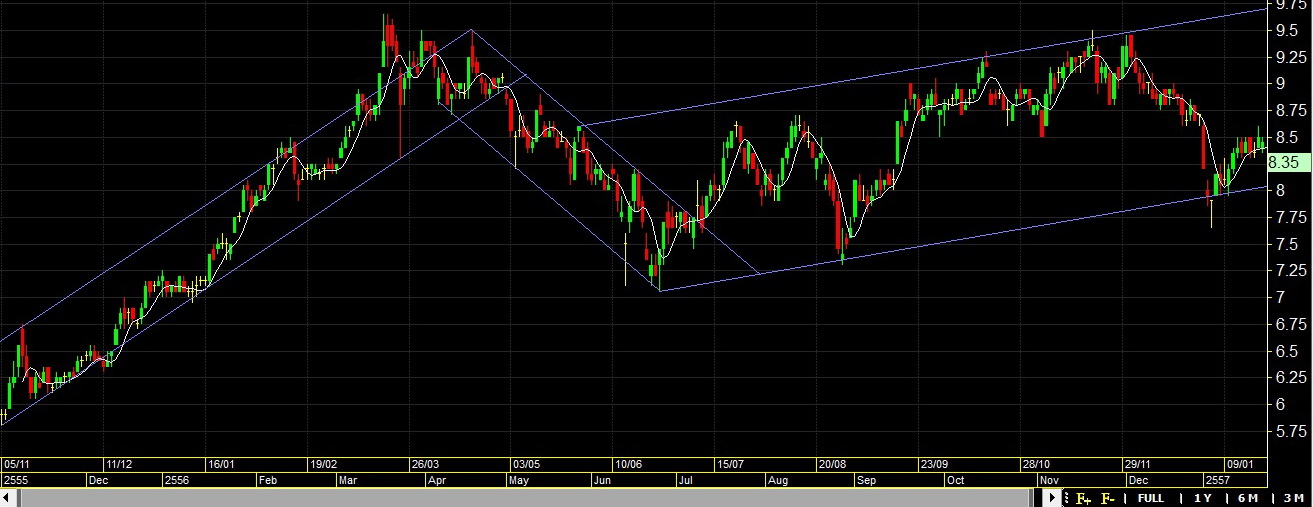Viewport: 1313px width, 507px height.
Task: Click the 23/09 date label
Action: click(934, 465)
